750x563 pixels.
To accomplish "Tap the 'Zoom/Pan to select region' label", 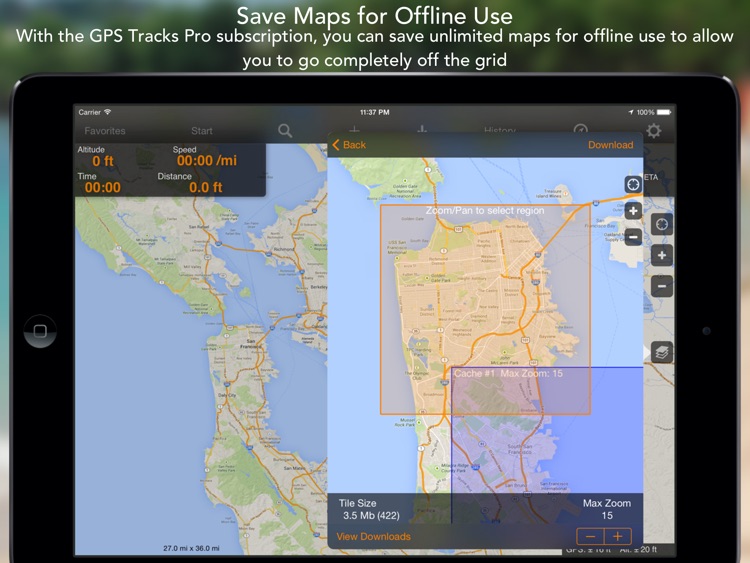I will tap(485, 210).
